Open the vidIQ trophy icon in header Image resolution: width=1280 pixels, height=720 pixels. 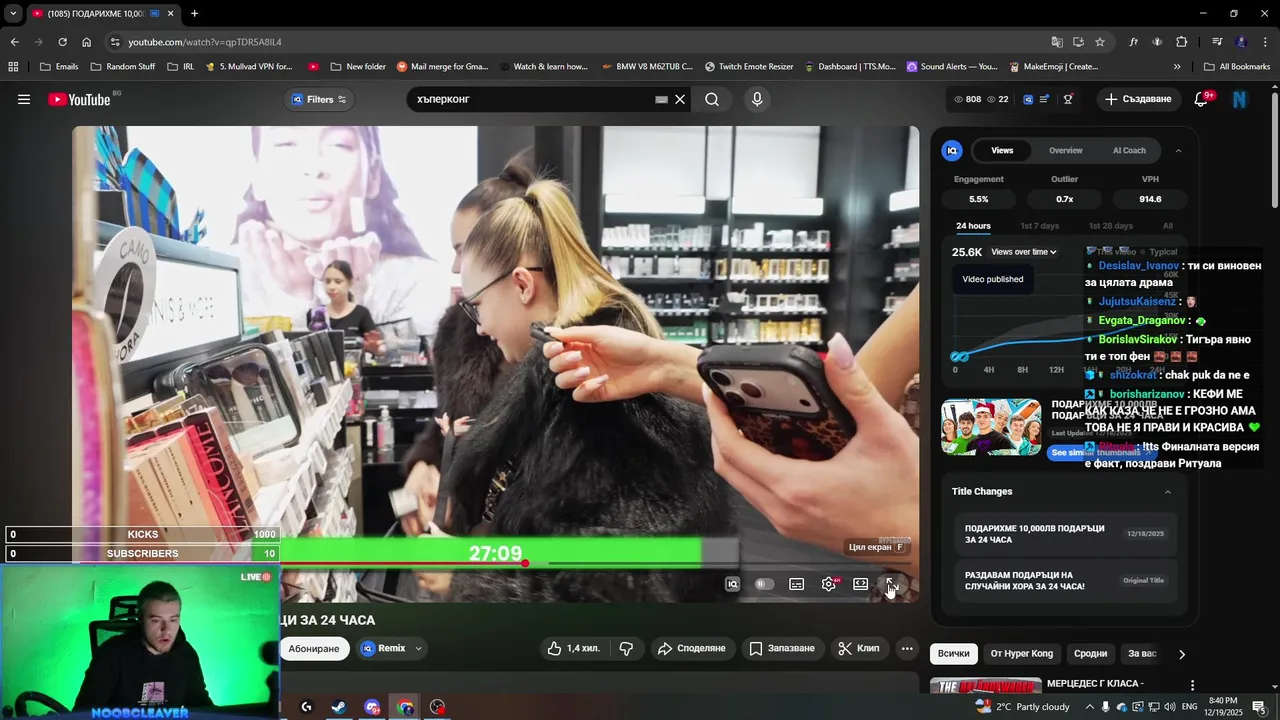1068,99
